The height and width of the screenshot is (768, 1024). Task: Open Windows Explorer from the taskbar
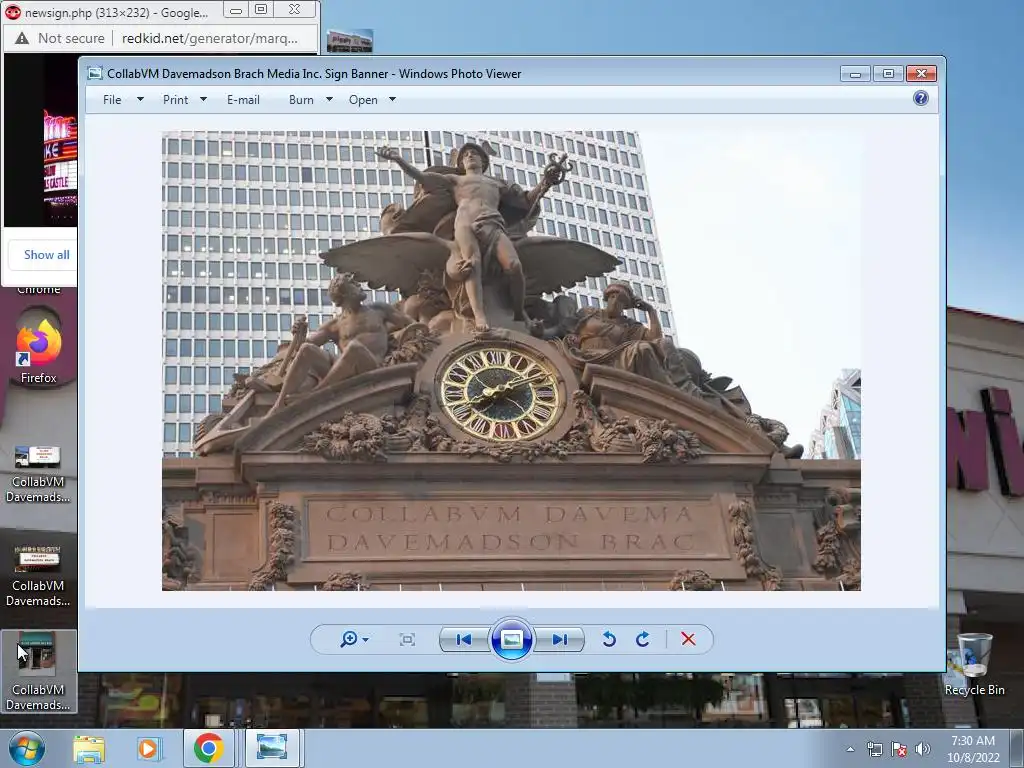89,749
